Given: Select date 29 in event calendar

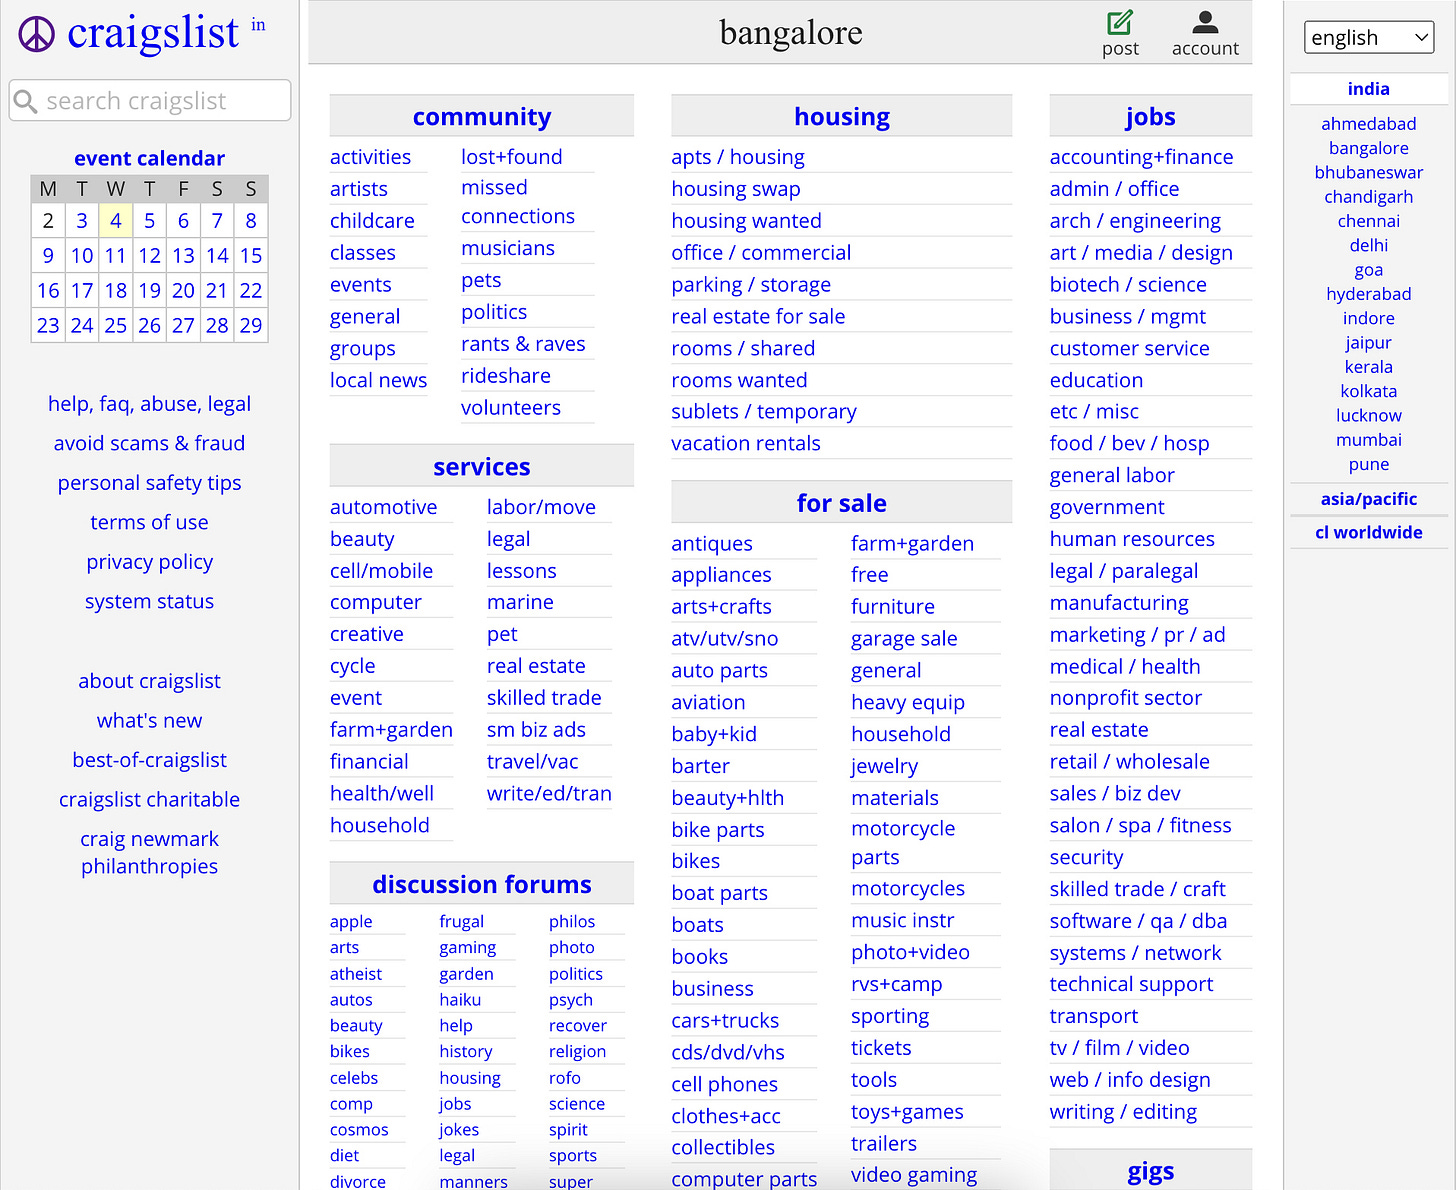Looking at the screenshot, I should coord(251,326).
